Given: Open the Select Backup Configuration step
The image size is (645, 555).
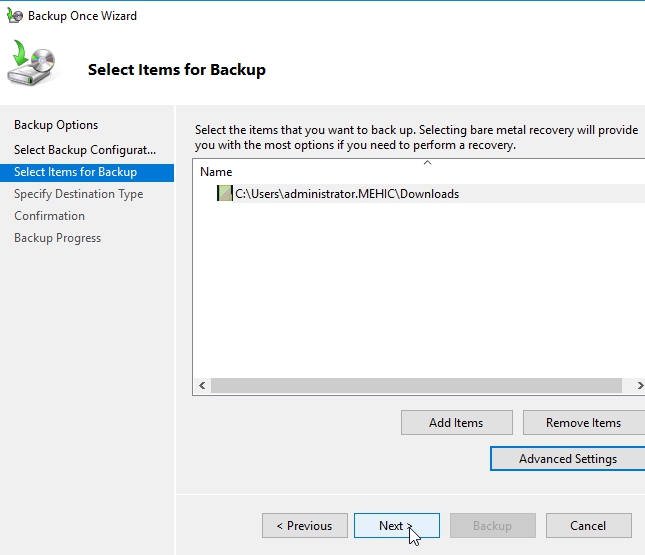Looking at the screenshot, I should (85, 150).
